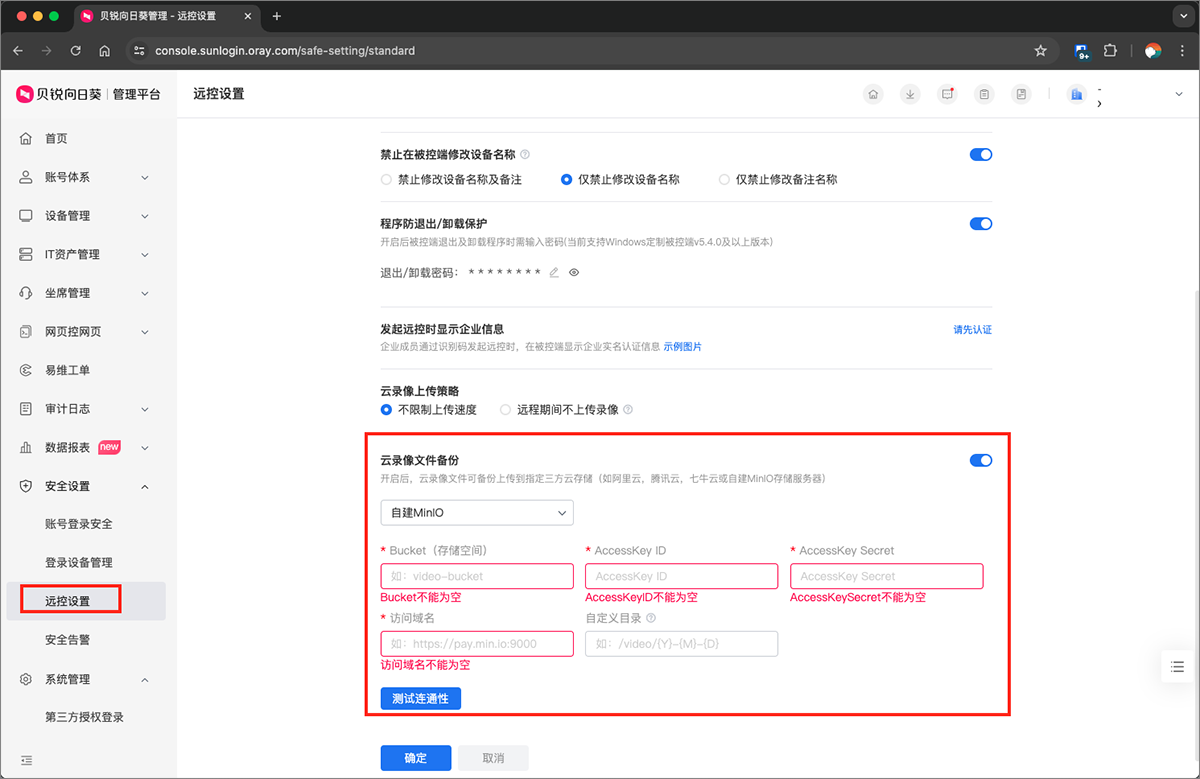The width and height of the screenshot is (1200, 779).
Task: Show the exit/uninstall password with eye icon
Action: [x=574, y=272]
